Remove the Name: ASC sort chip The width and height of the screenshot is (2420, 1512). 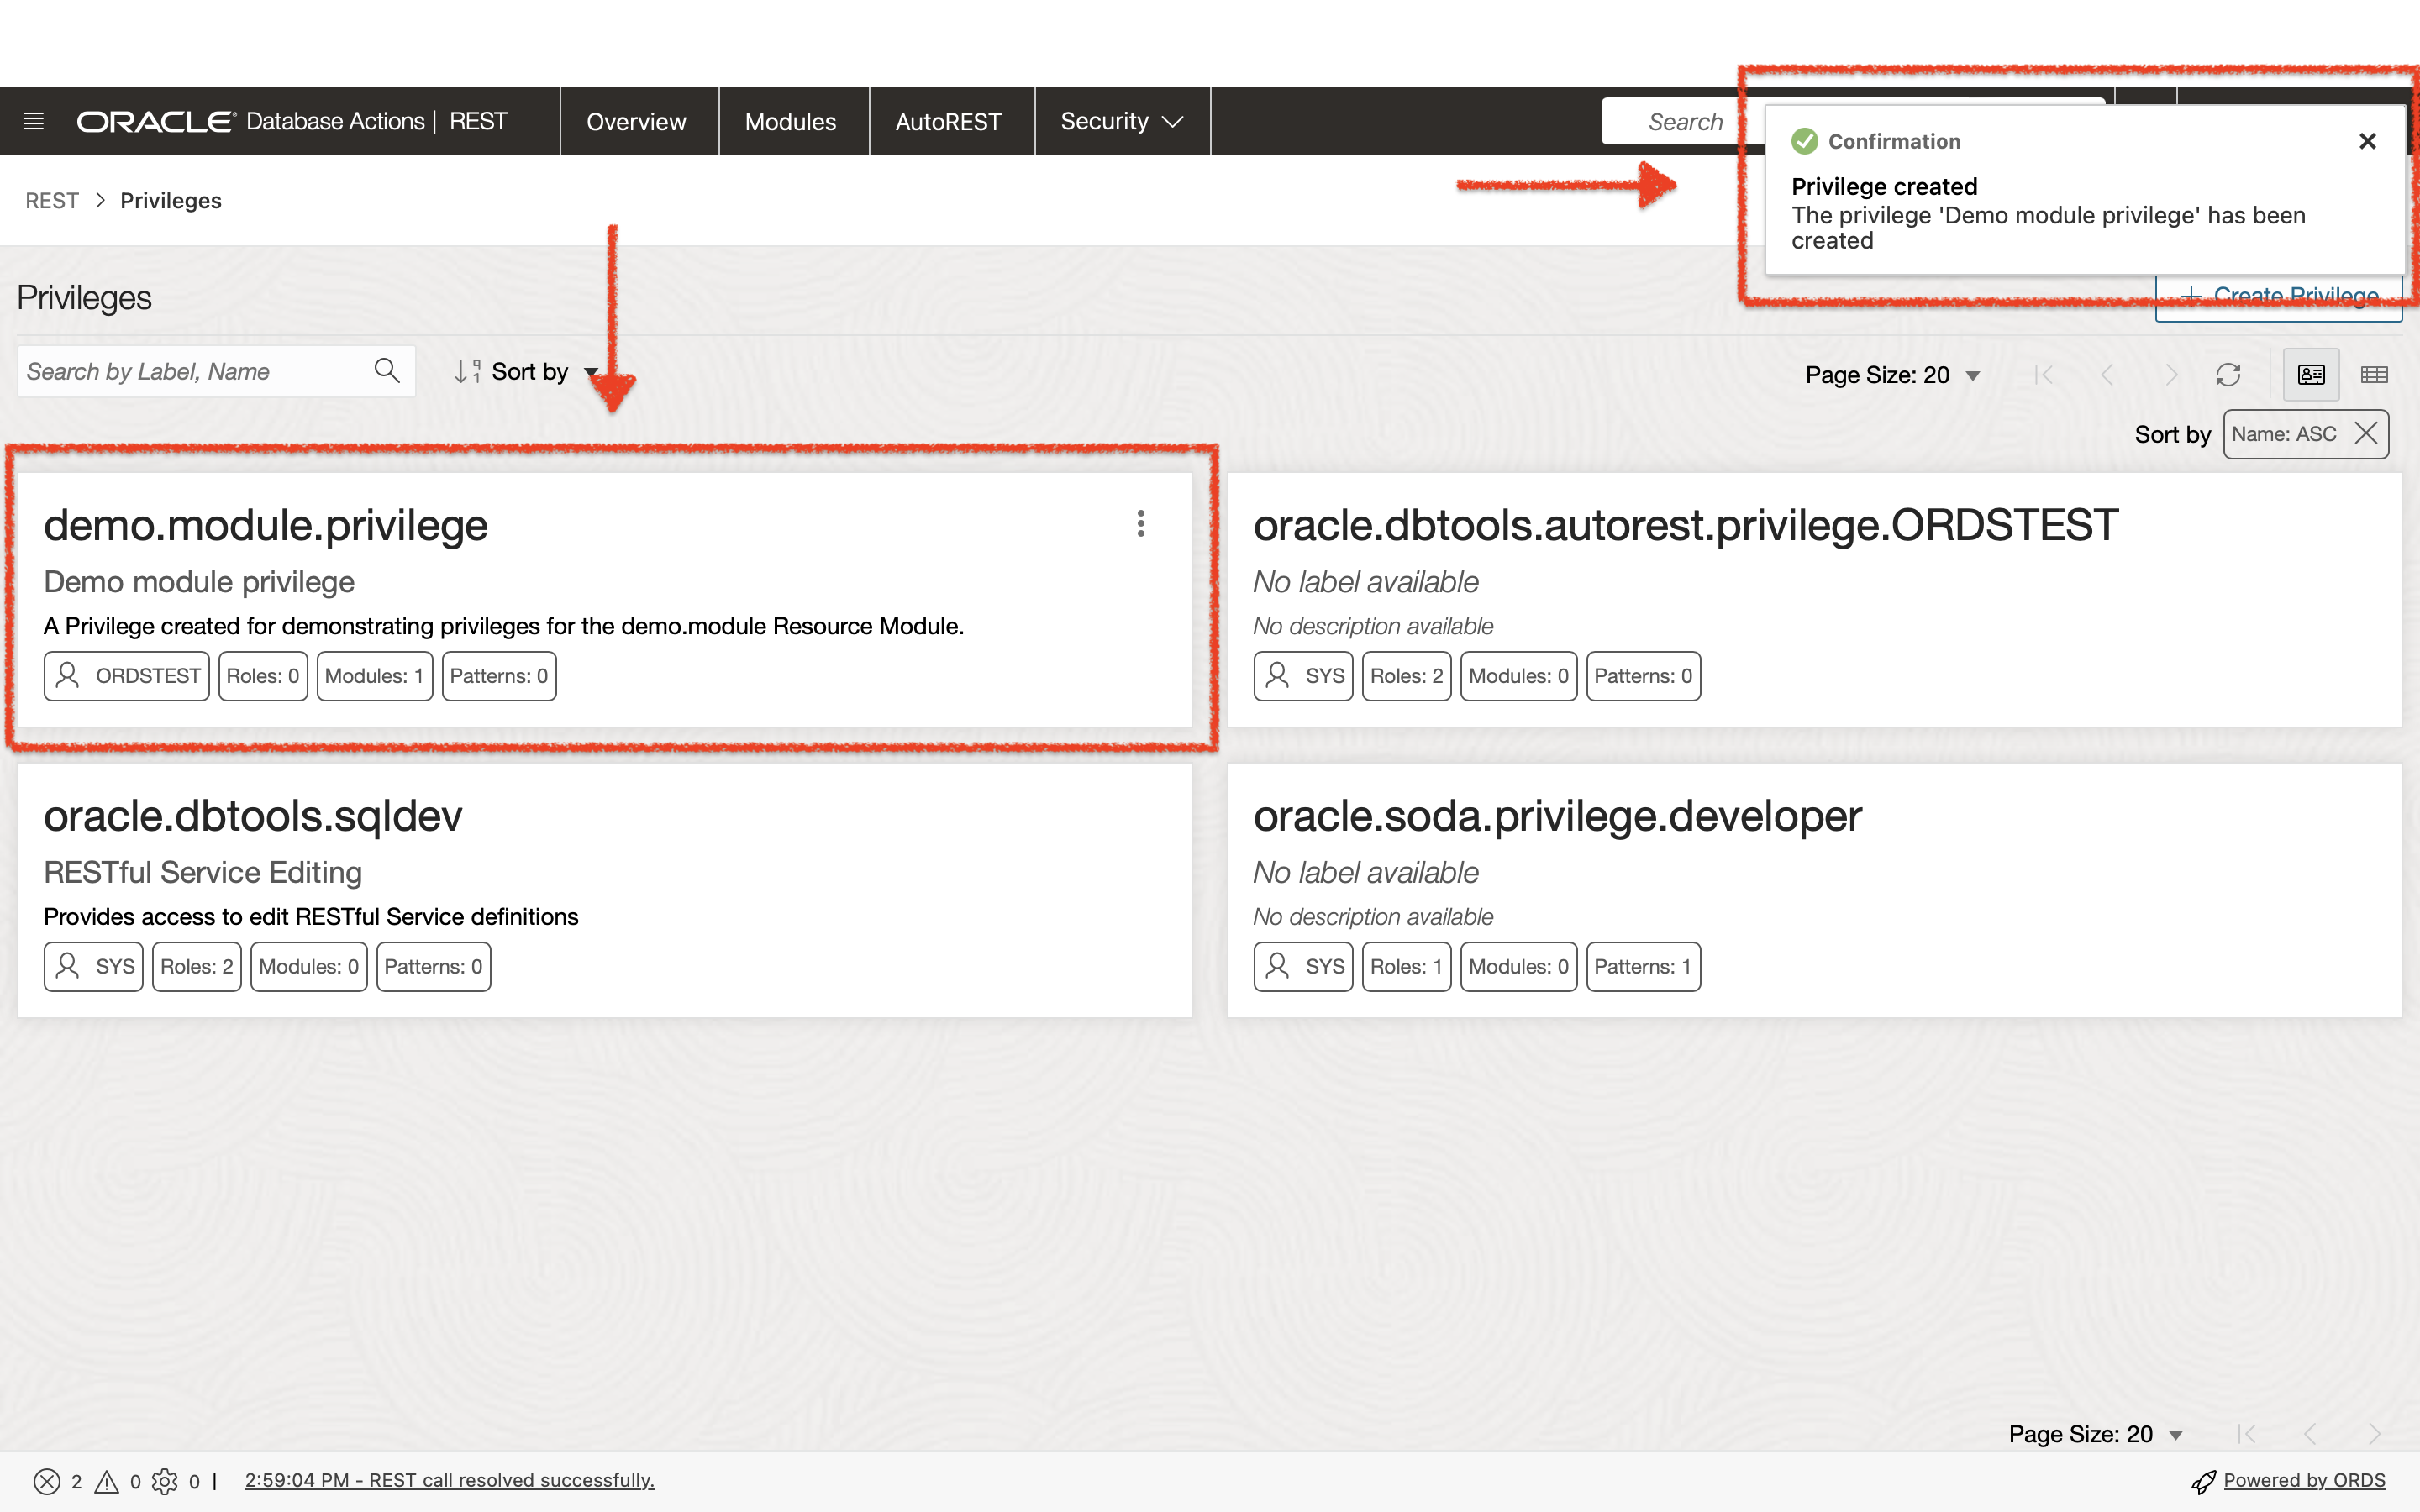(x=2366, y=433)
